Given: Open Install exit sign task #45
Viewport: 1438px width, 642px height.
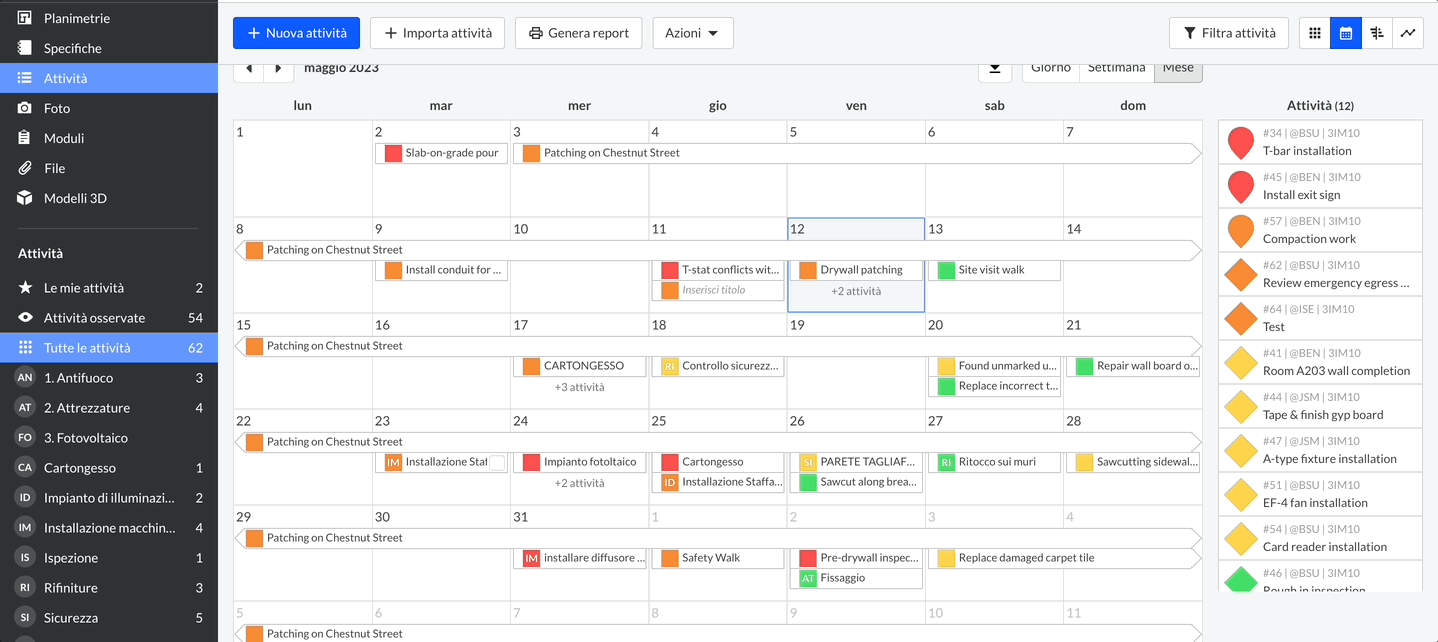Looking at the screenshot, I should (1320, 186).
